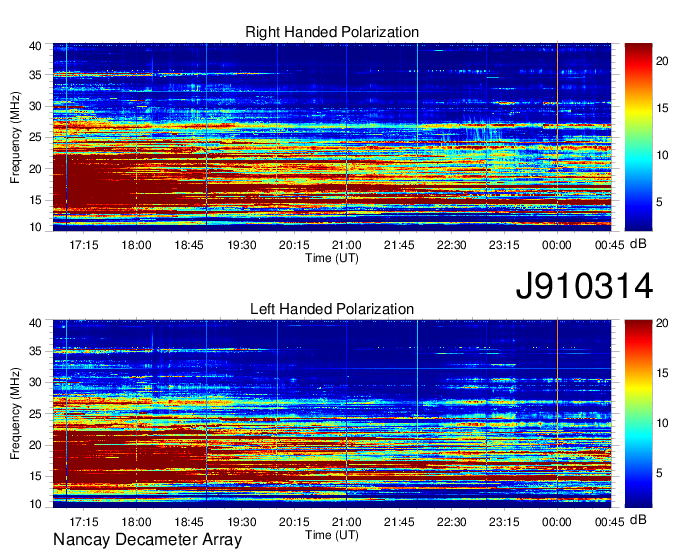Click 18:45 tick under Right Handed plot

click(189, 245)
